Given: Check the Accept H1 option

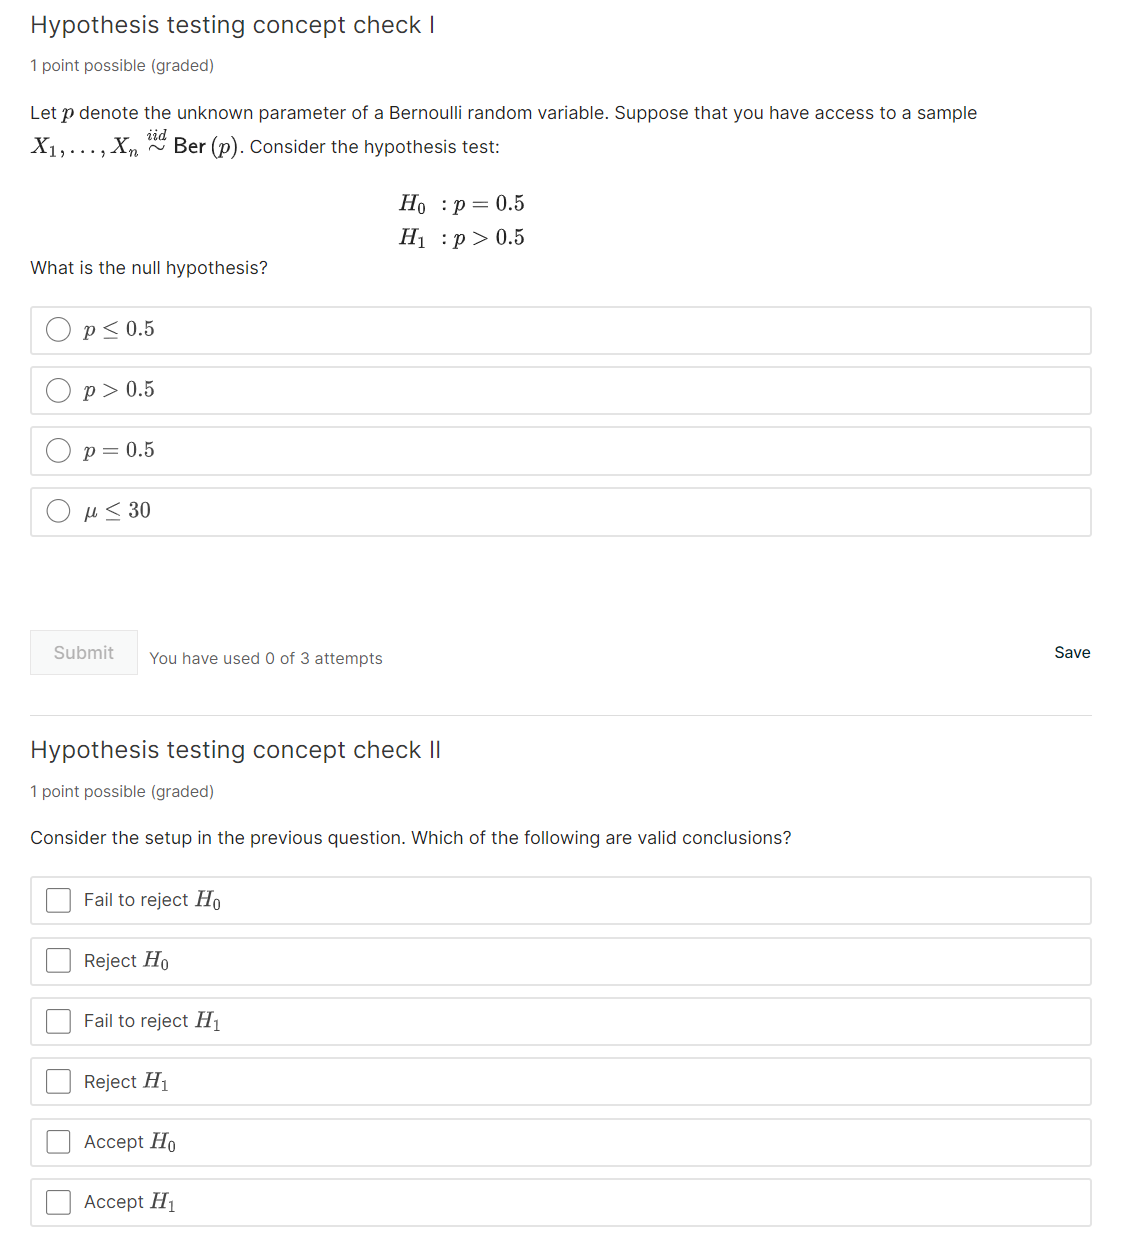Looking at the screenshot, I should pos(58,1202).
